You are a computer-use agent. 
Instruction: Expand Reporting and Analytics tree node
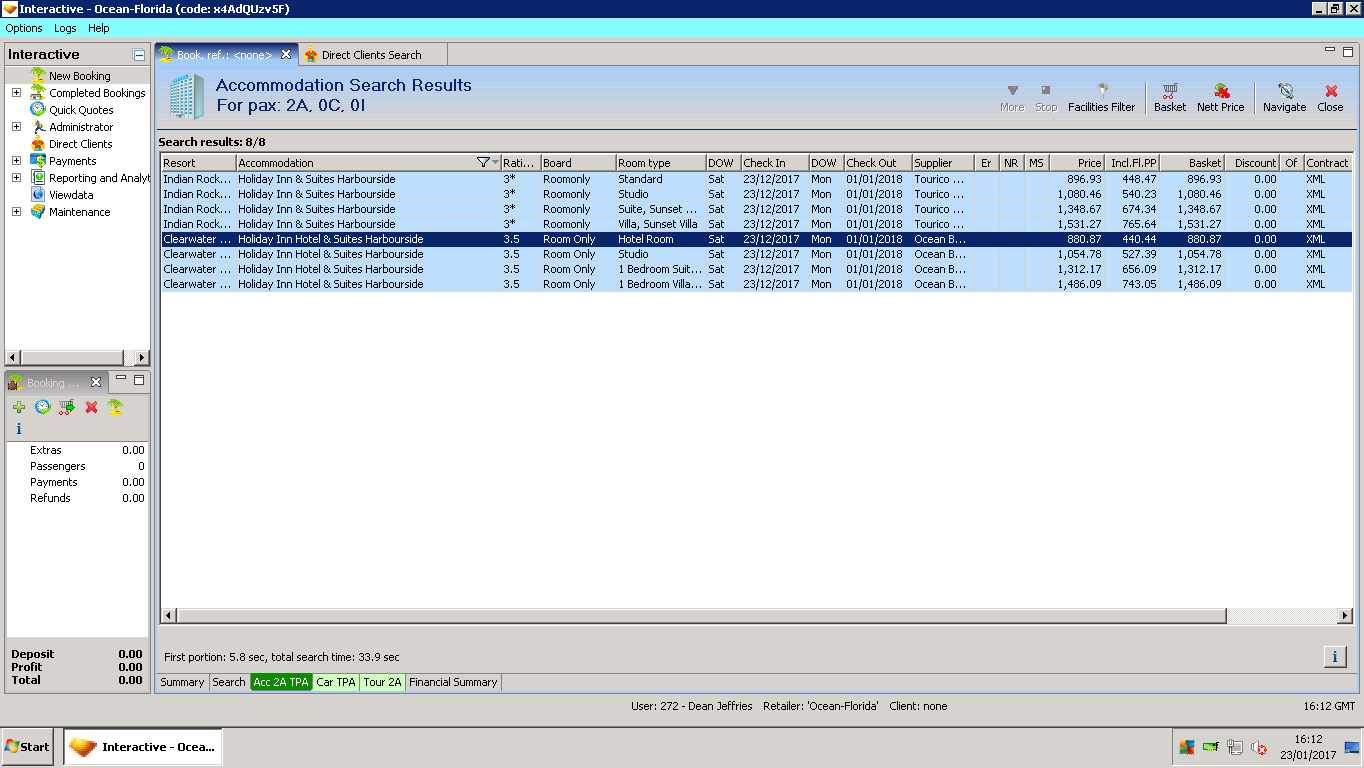pos(16,178)
